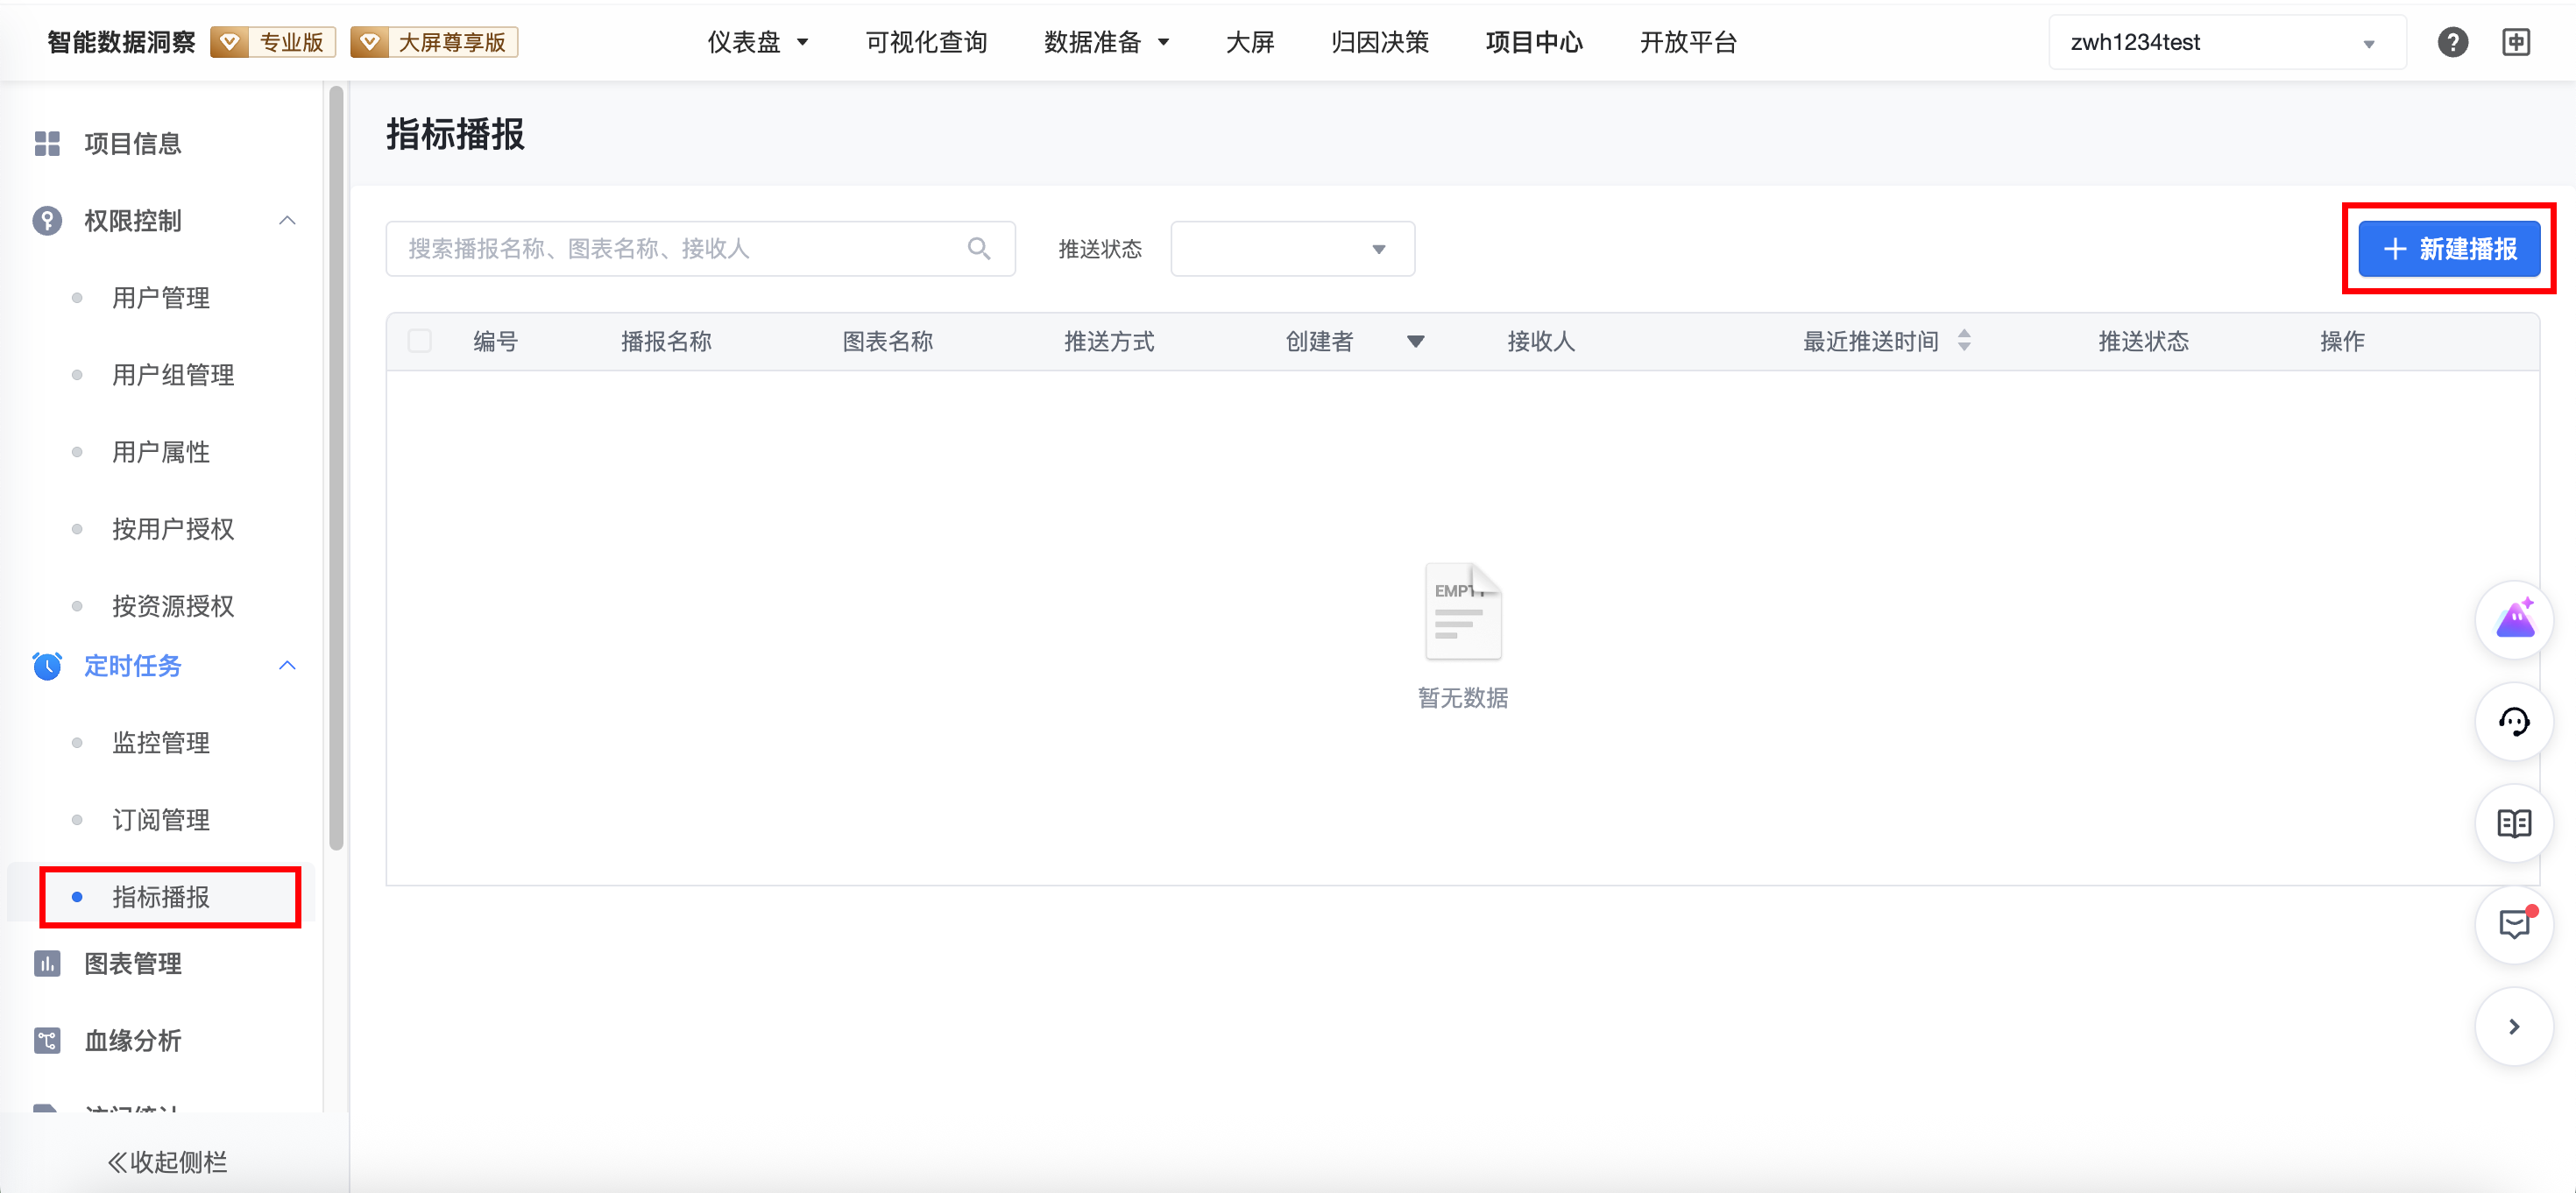The image size is (2576, 1193).
Task: Click the search magnifier icon
Action: [979, 249]
